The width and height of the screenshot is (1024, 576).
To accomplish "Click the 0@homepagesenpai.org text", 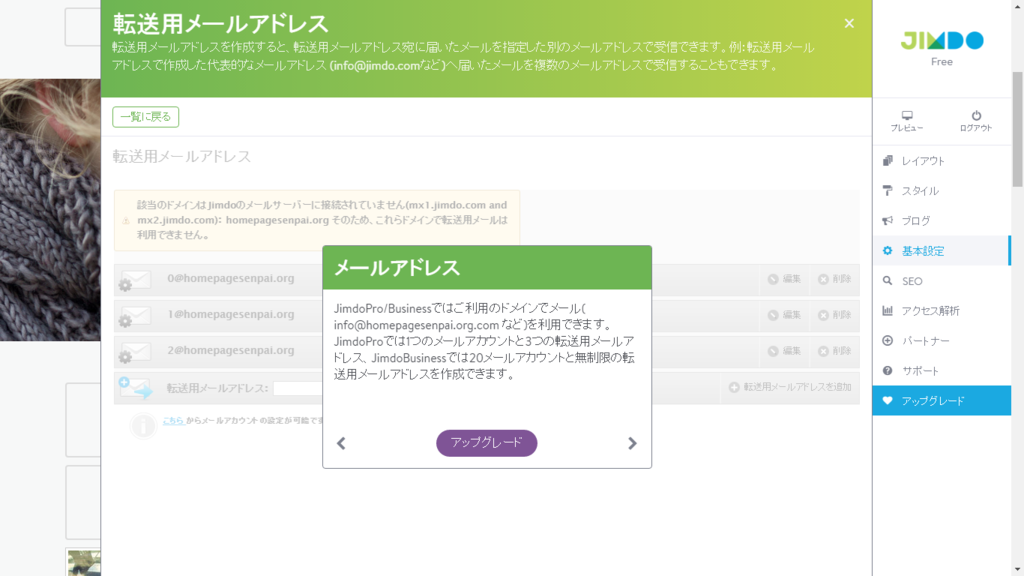I will click(231, 278).
